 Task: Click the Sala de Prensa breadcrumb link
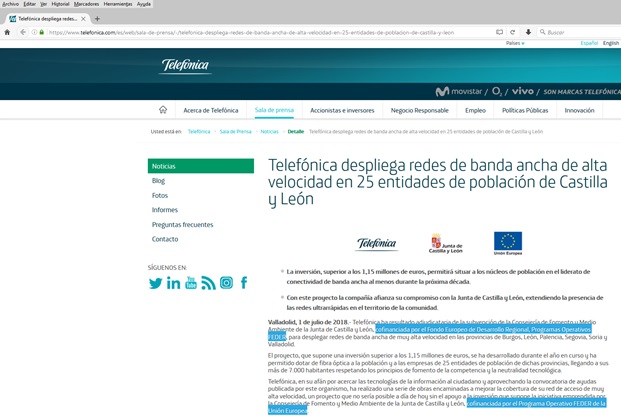[236, 132]
